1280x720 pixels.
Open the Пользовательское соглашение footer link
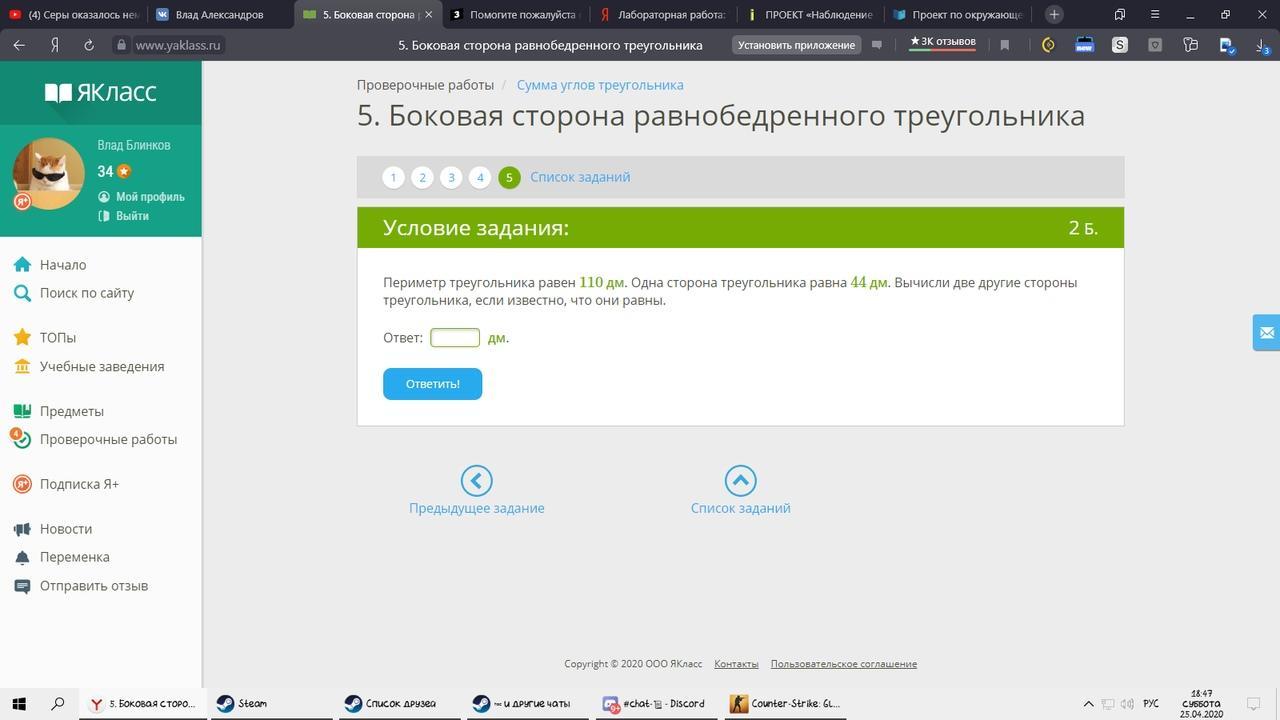click(x=843, y=664)
